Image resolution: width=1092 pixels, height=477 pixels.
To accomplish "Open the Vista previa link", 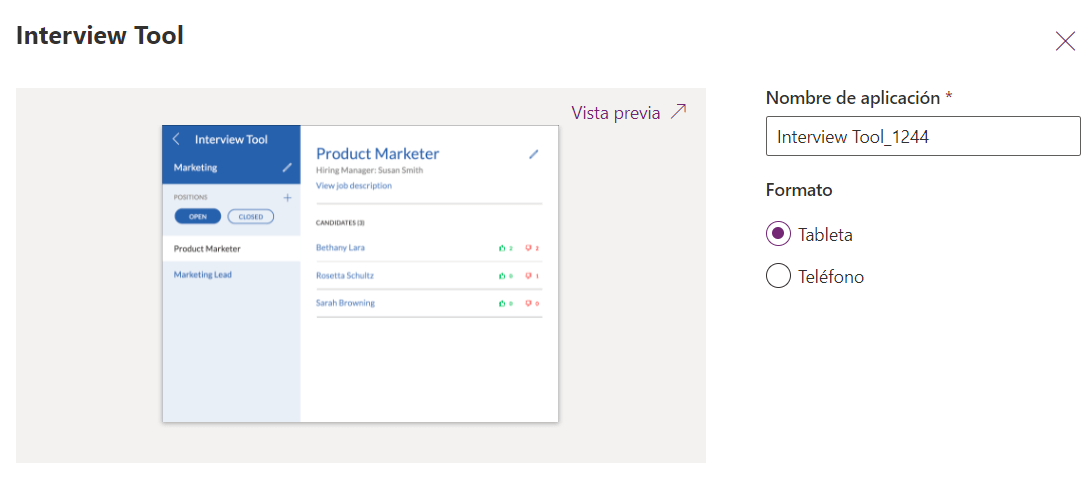I will [x=616, y=113].
